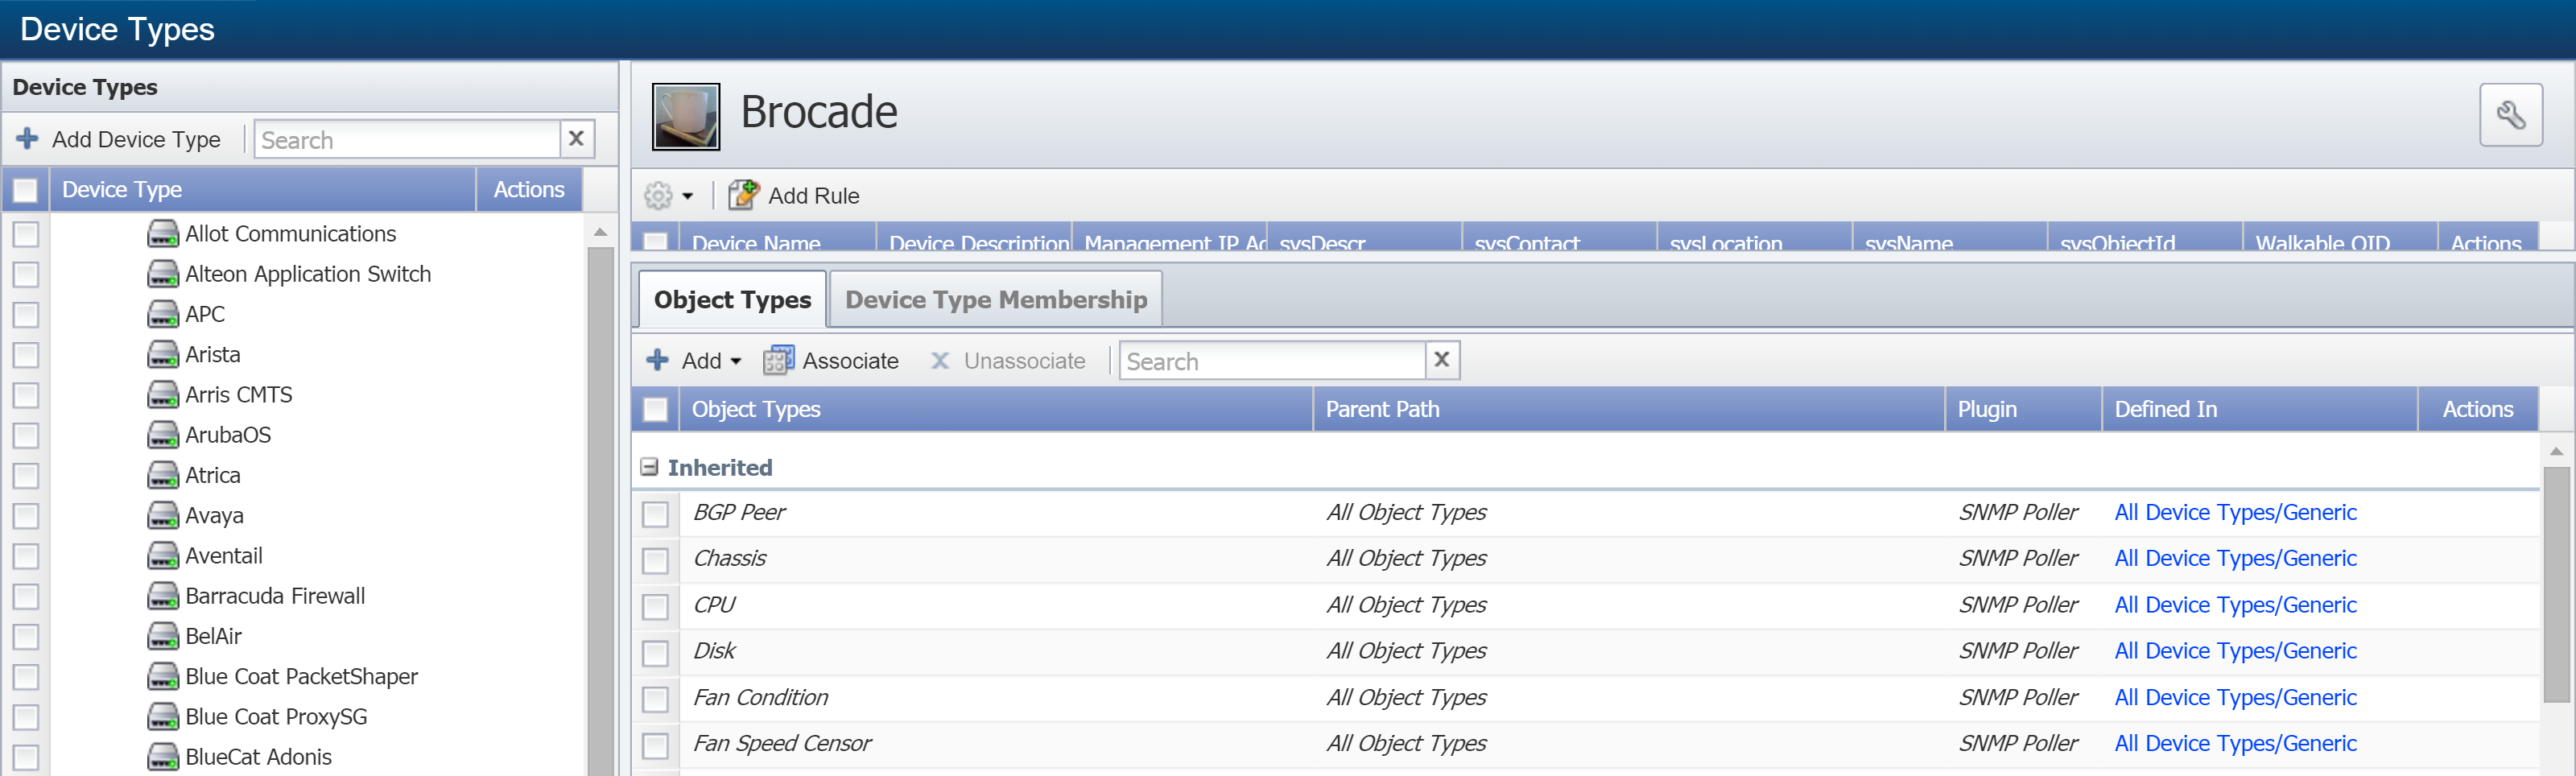The image size is (2576, 776).
Task: Open All Device Types/Generic link for Disk
Action: pyautogui.click(x=2235, y=651)
